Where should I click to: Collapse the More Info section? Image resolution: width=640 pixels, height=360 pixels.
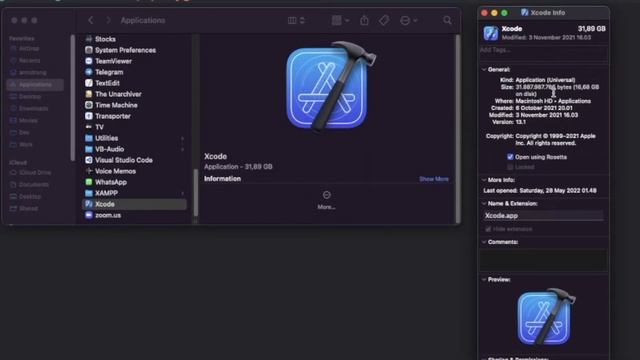(484, 180)
